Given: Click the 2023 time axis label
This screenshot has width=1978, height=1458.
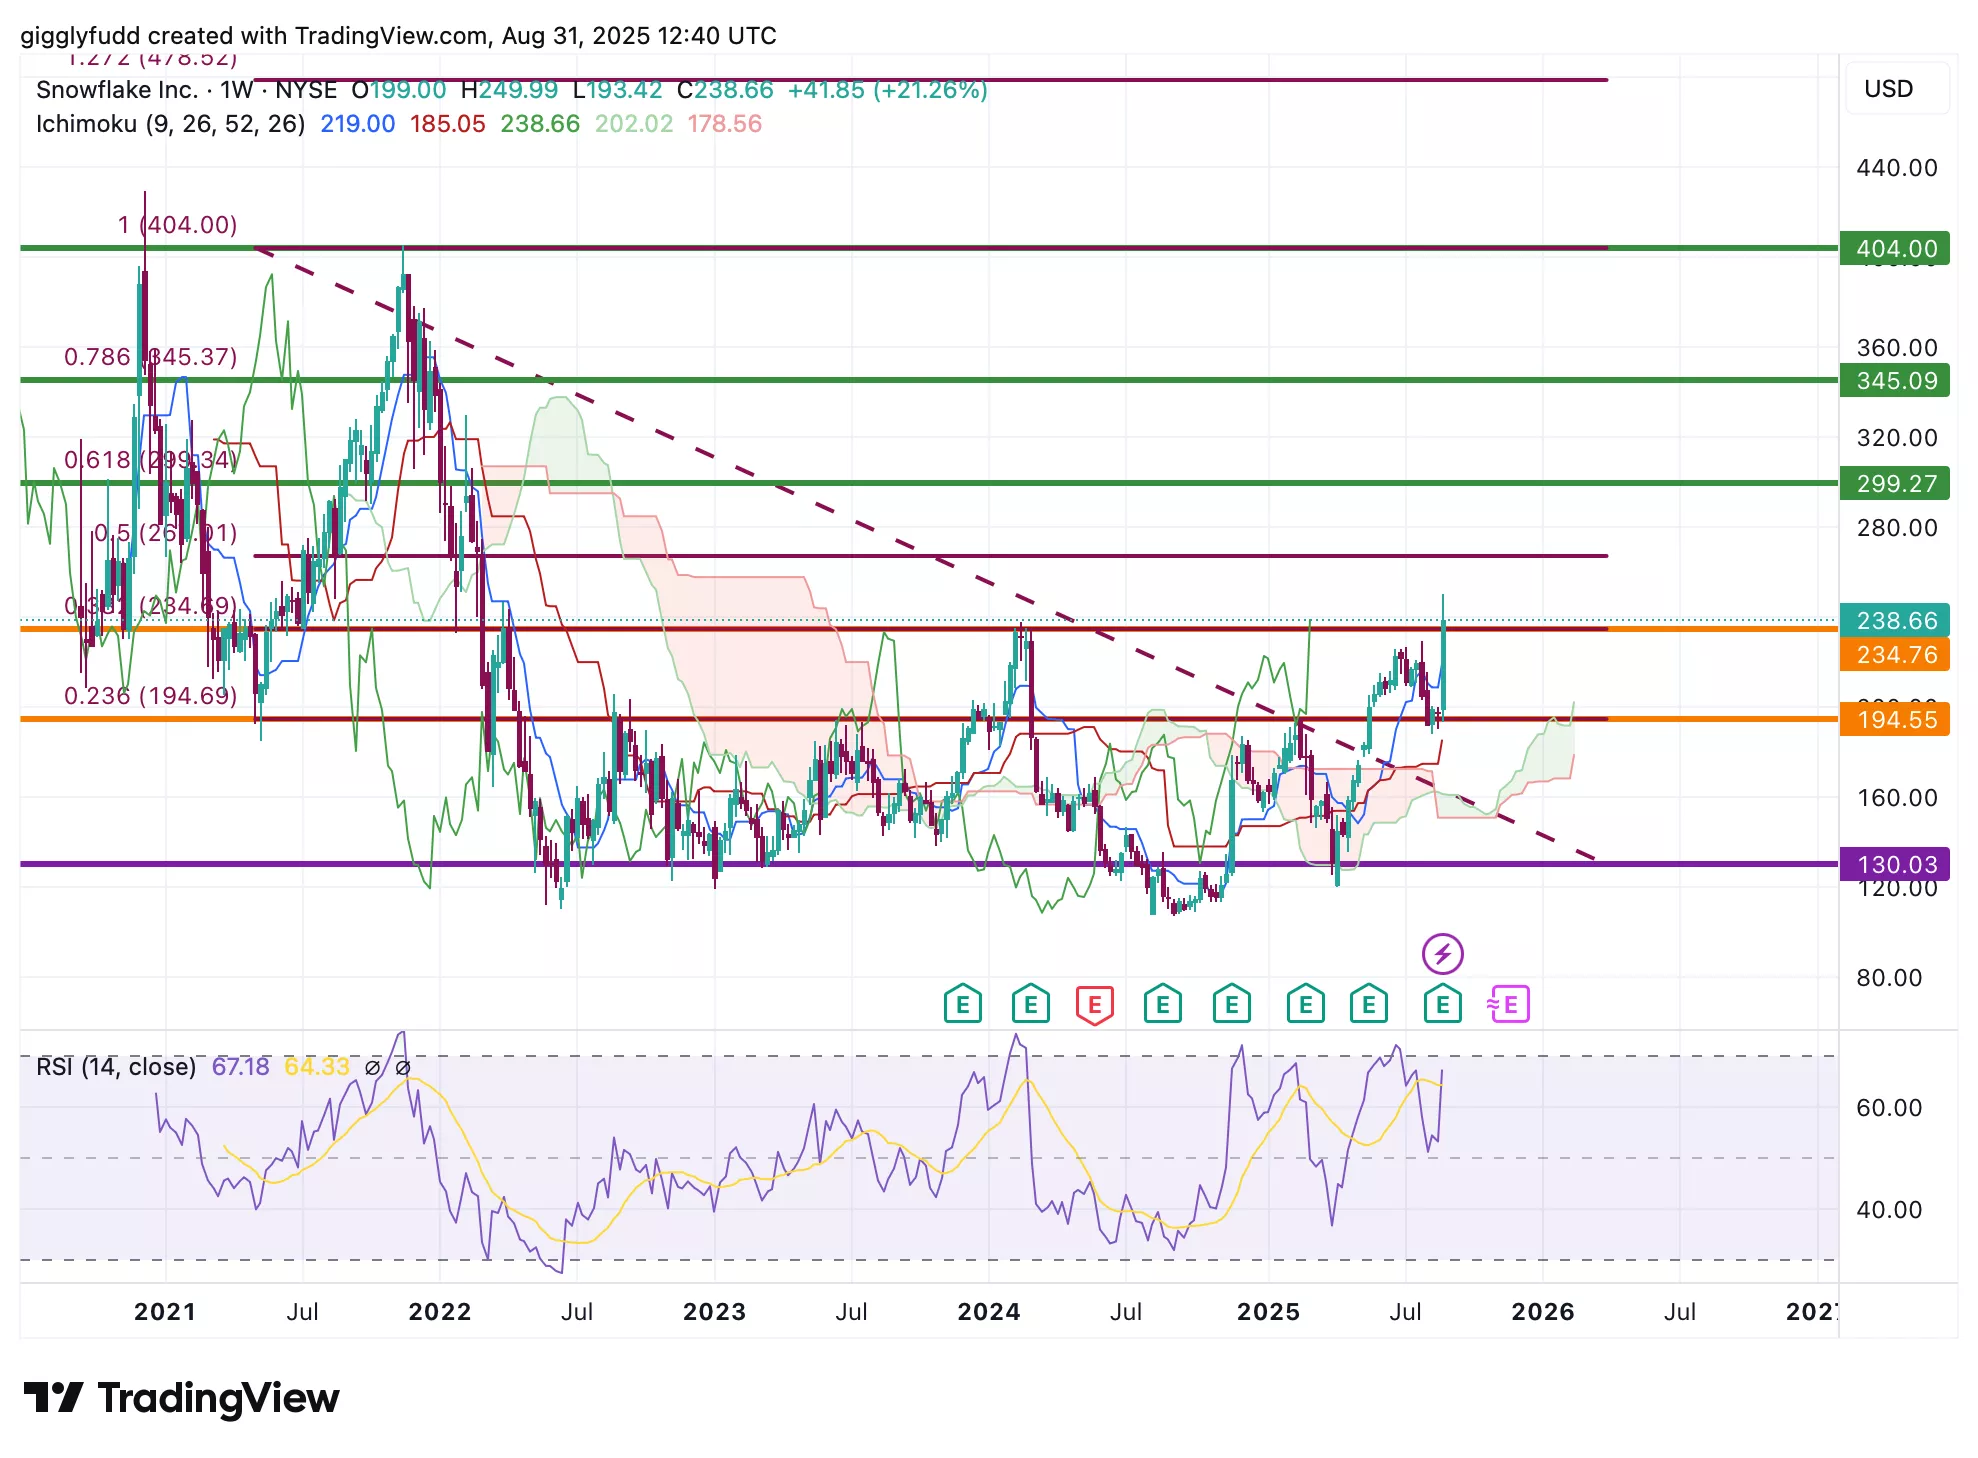Looking at the screenshot, I should (714, 1312).
